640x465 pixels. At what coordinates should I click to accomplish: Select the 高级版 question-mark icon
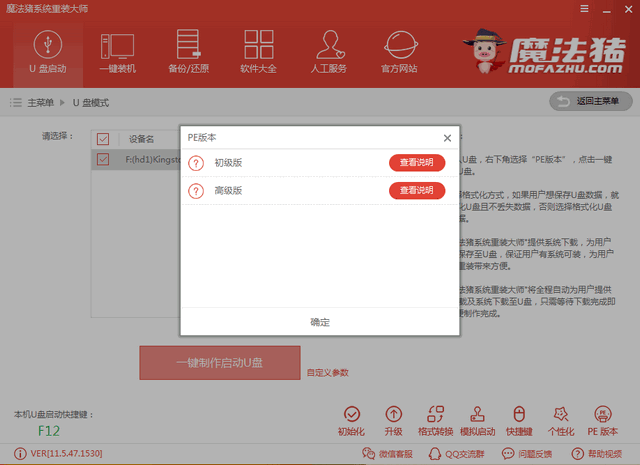196,191
